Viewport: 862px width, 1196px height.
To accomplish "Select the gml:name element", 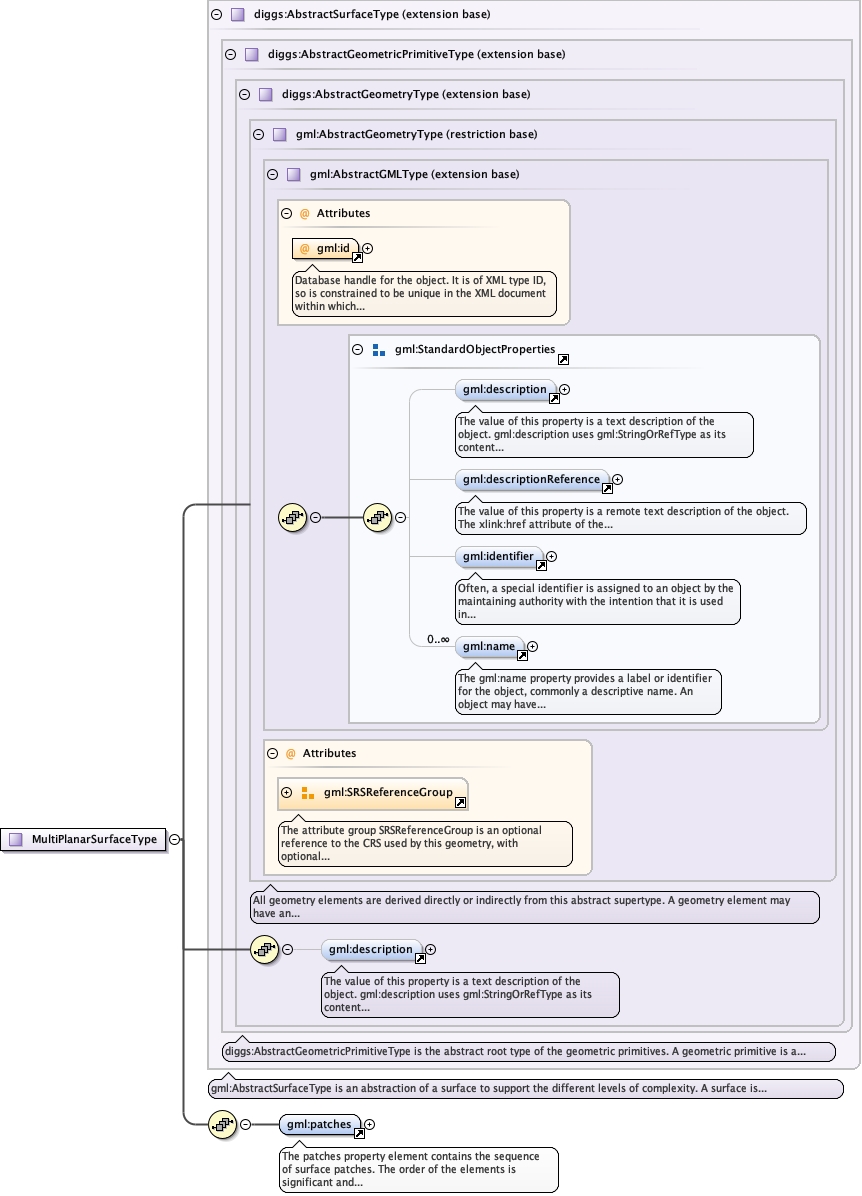I will [488, 647].
